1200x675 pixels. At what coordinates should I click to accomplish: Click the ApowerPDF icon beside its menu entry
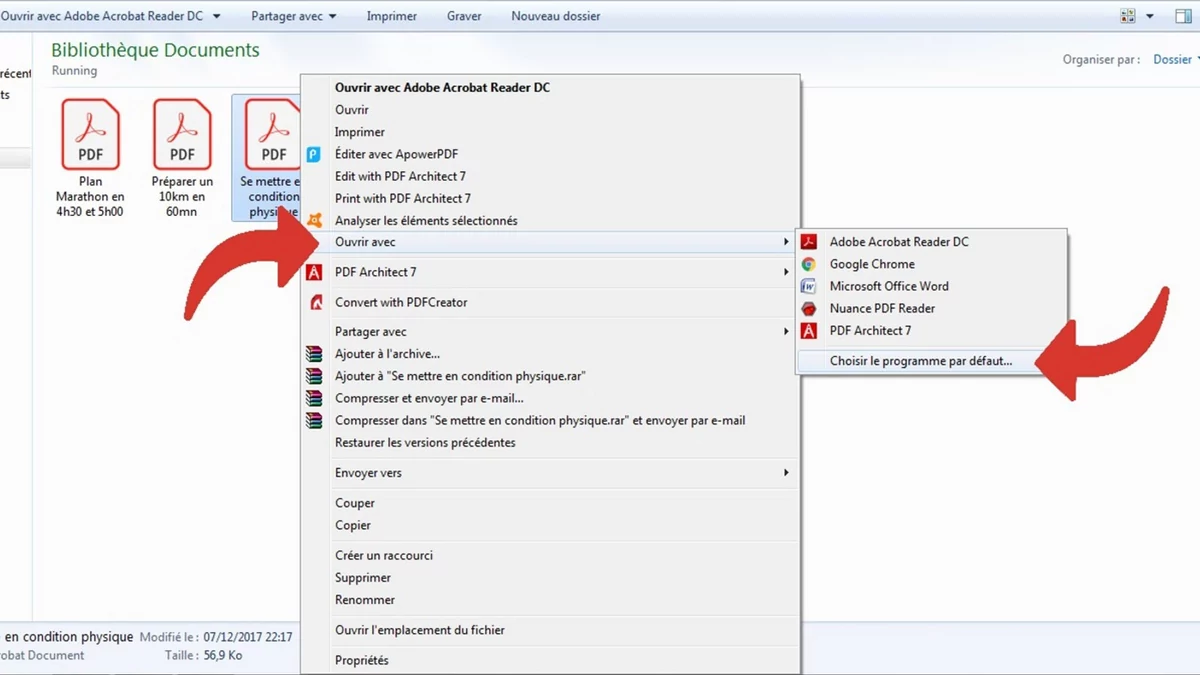coord(314,154)
